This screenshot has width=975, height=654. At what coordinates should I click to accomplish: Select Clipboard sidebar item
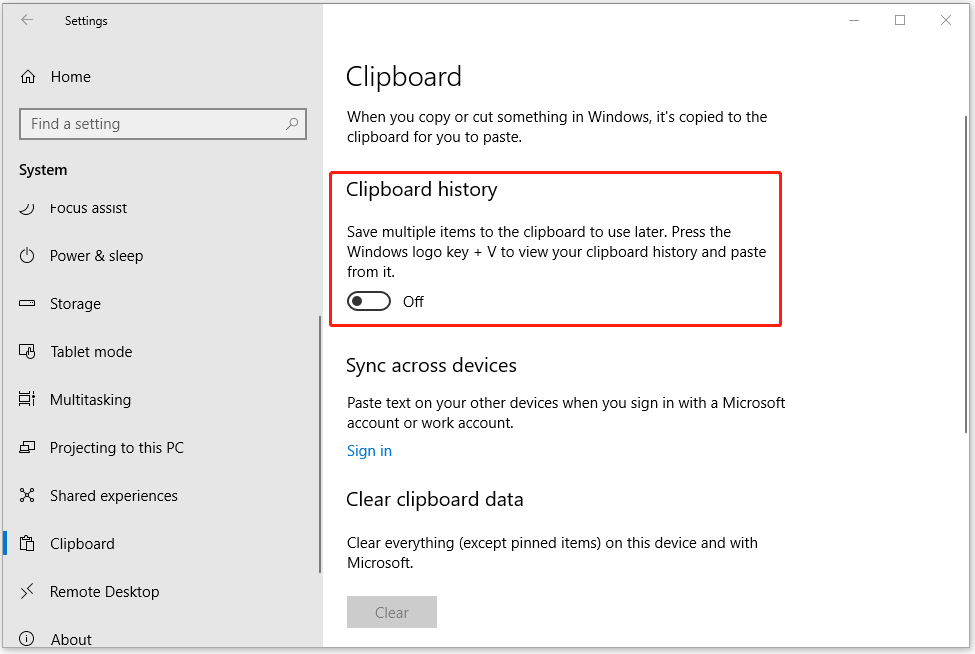click(82, 544)
